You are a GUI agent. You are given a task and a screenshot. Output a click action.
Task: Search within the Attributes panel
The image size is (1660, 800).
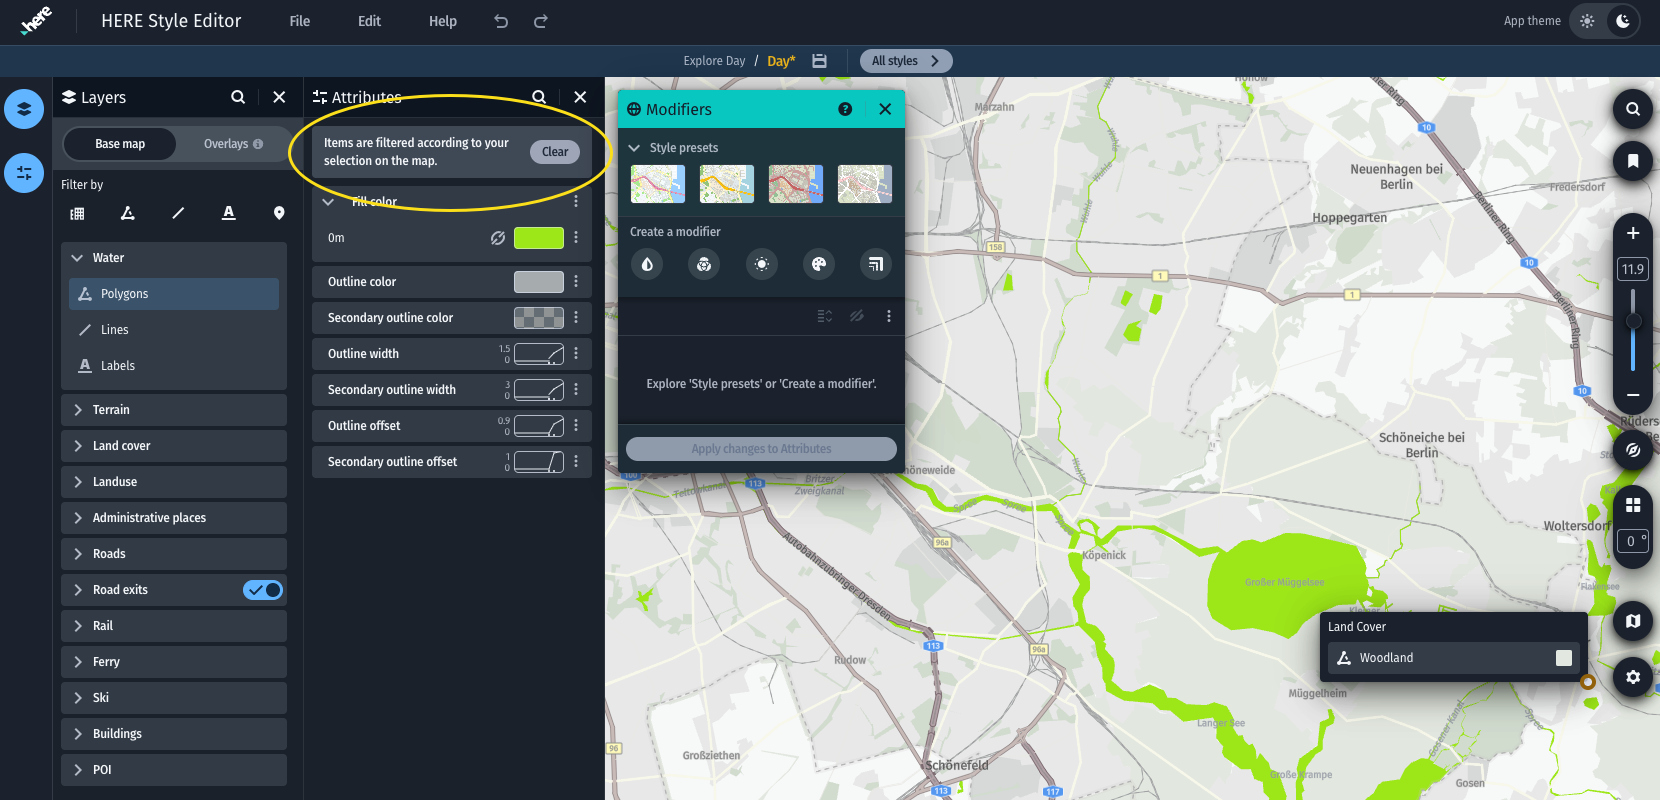tap(539, 97)
